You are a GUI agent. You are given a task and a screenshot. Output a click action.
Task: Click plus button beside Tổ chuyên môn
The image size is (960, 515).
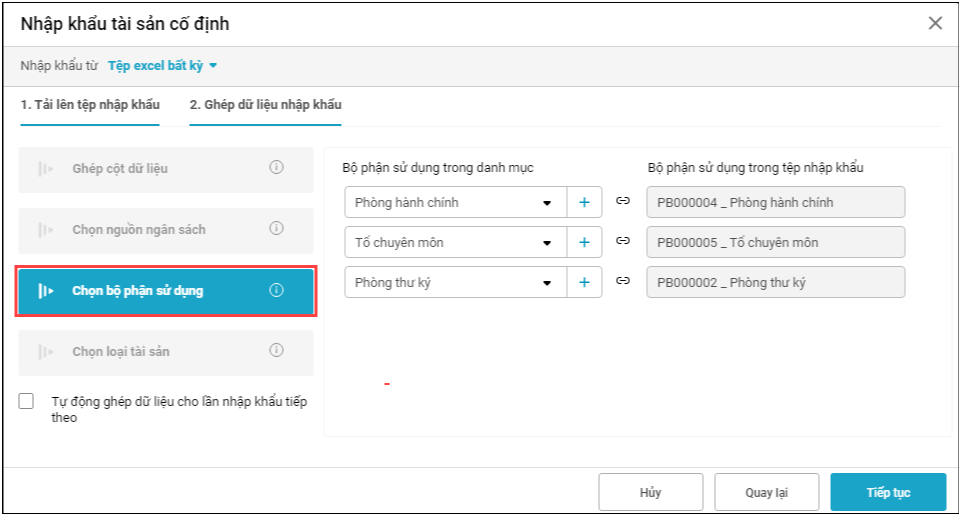click(584, 242)
